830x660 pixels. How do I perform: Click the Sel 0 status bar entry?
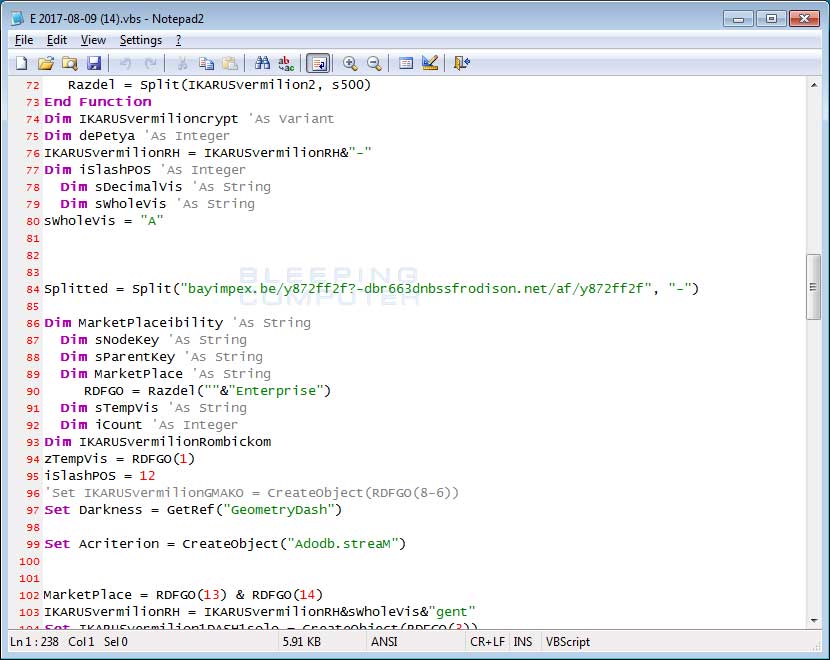(116, 641)
